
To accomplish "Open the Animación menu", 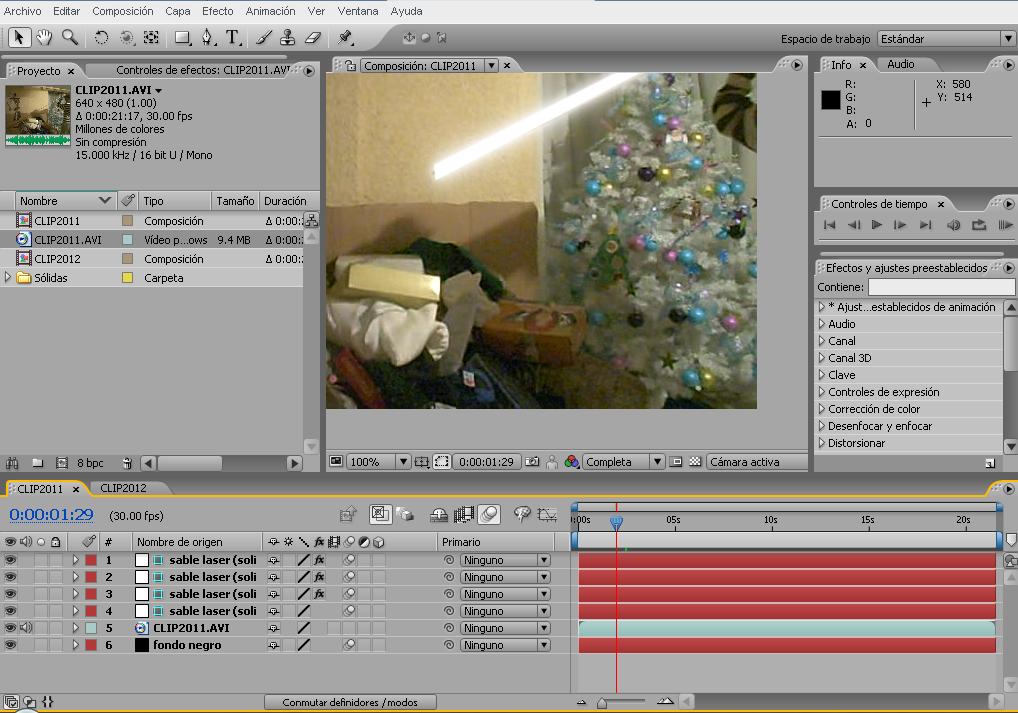I will [x=270, y=11].
